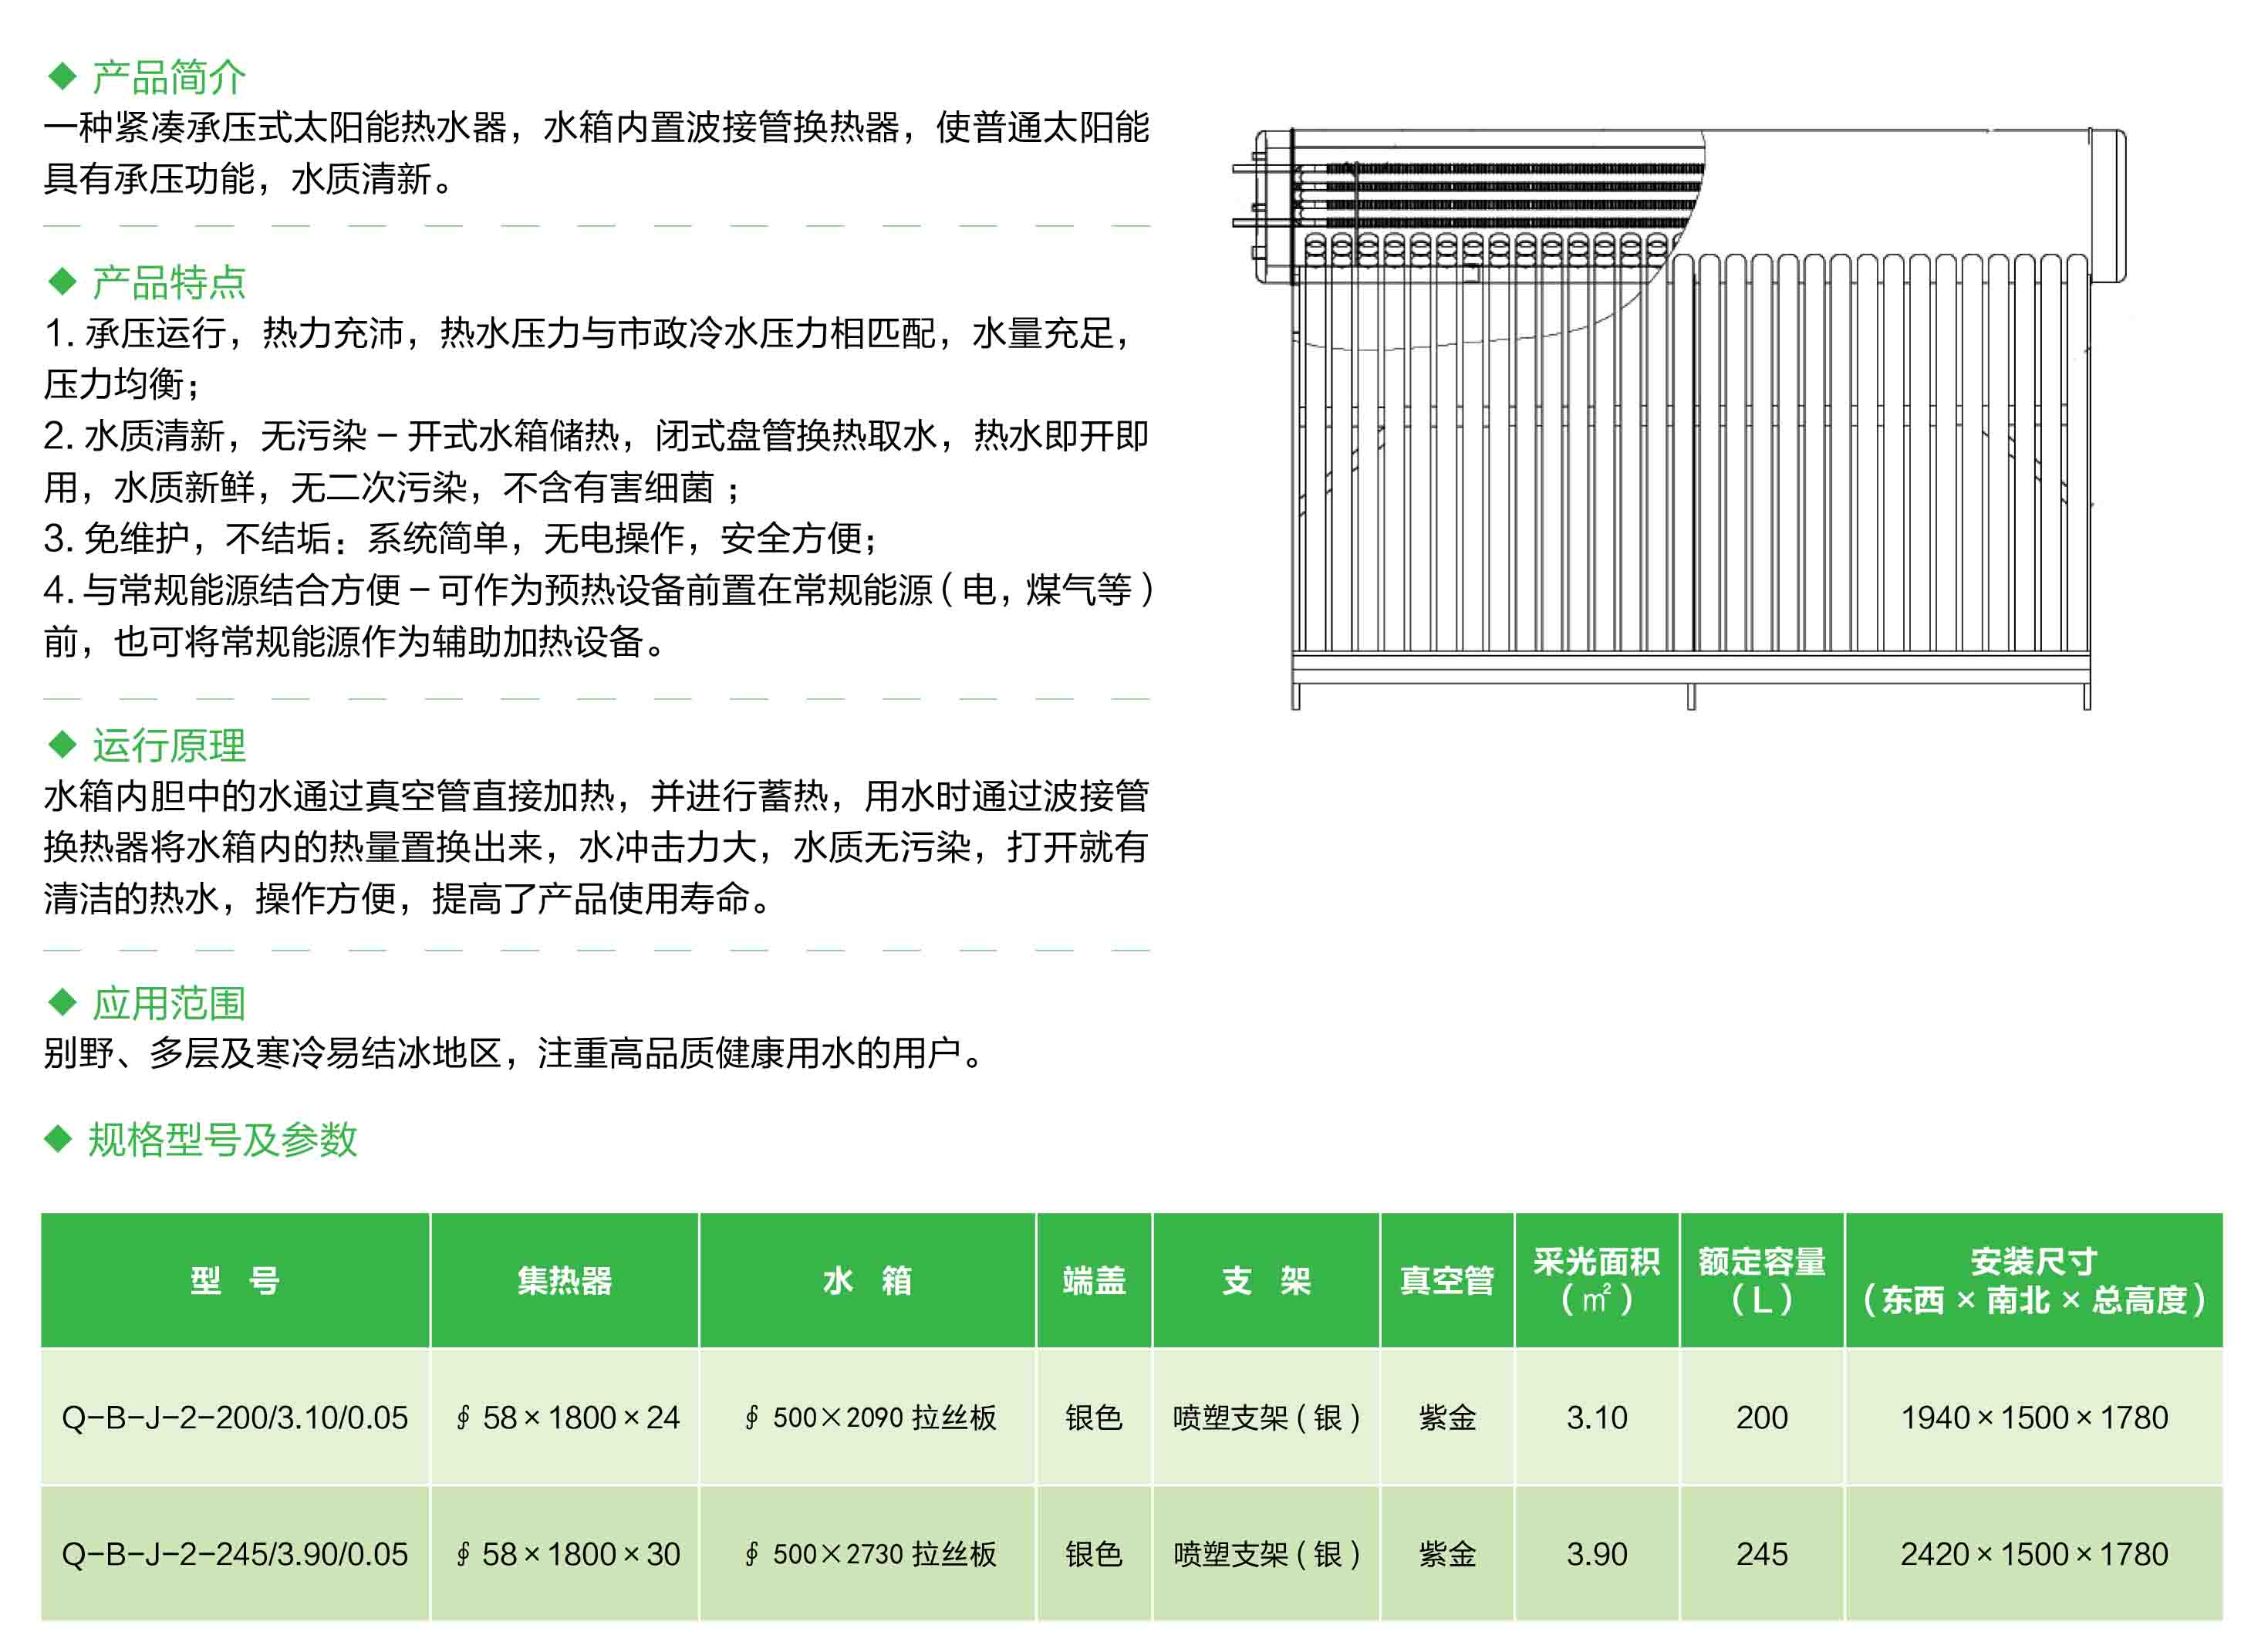Select model Q-B-J-2-245/3.90/0.05 cell
2268x1649 pixels.
pos(235,1554)
